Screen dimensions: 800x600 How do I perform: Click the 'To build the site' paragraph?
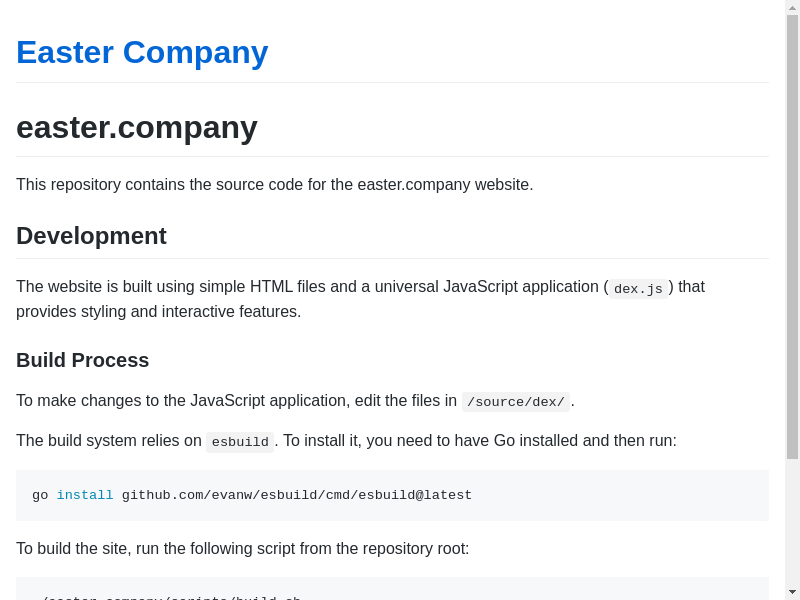coord(243,548)
